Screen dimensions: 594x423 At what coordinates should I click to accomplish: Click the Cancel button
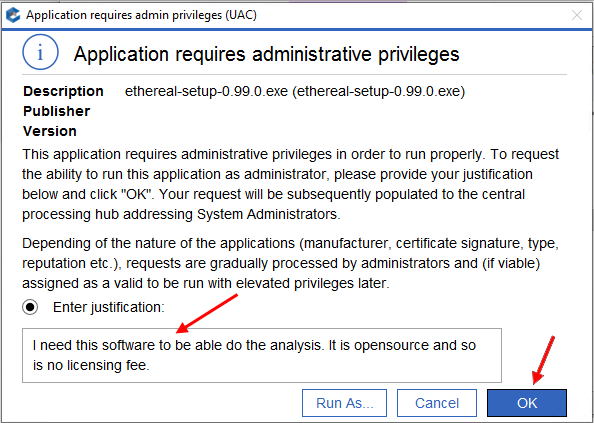[x=437, y=403]
